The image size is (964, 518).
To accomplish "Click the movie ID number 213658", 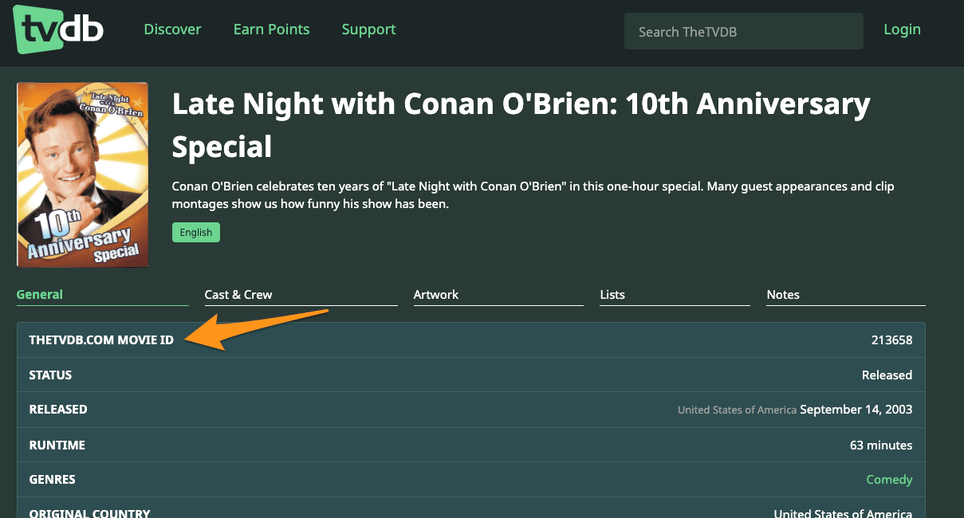I will click(x=891, y=340).
